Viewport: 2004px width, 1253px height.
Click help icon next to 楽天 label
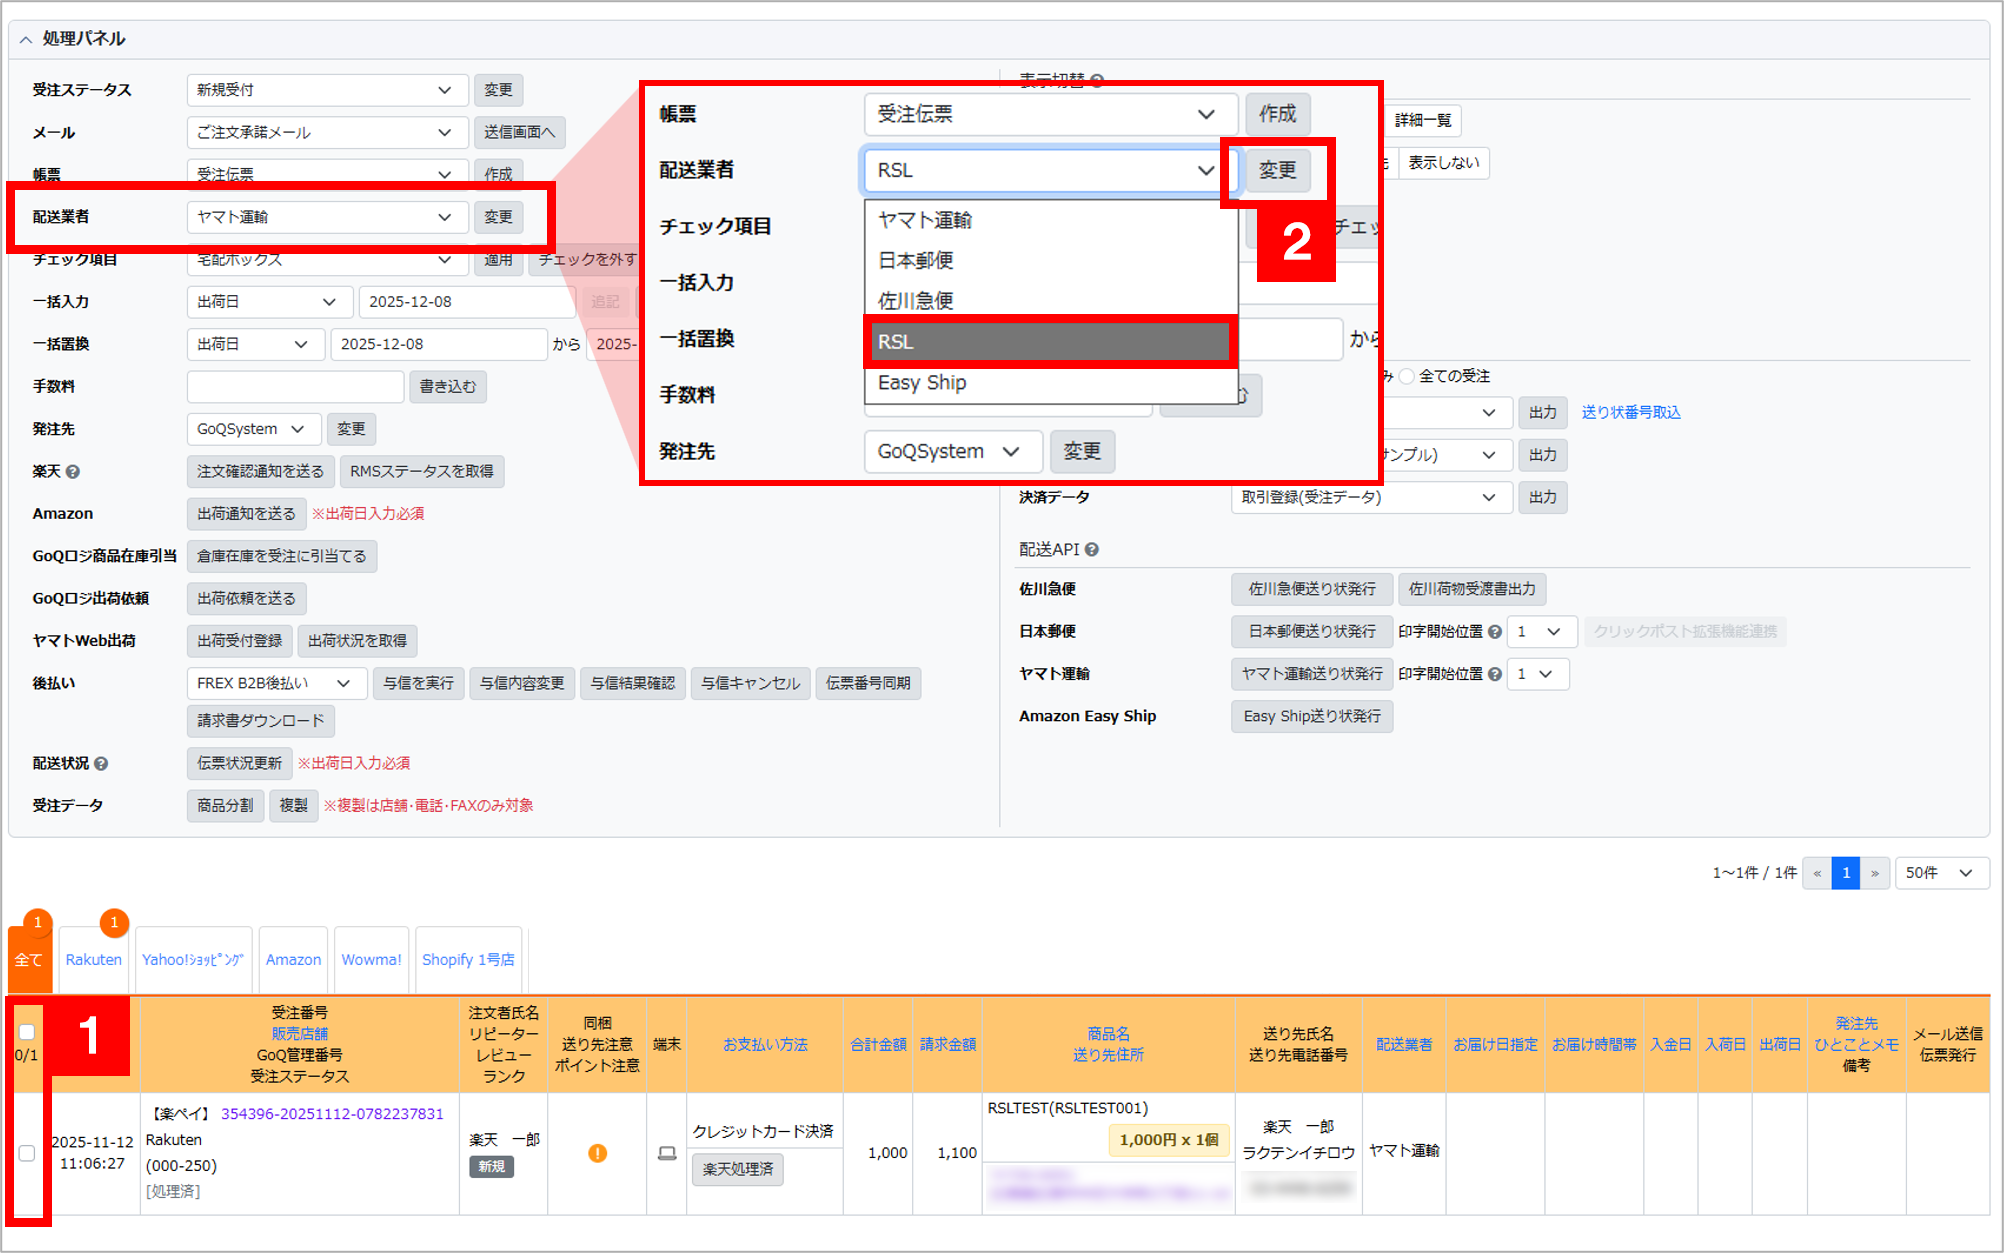[73, 472]
